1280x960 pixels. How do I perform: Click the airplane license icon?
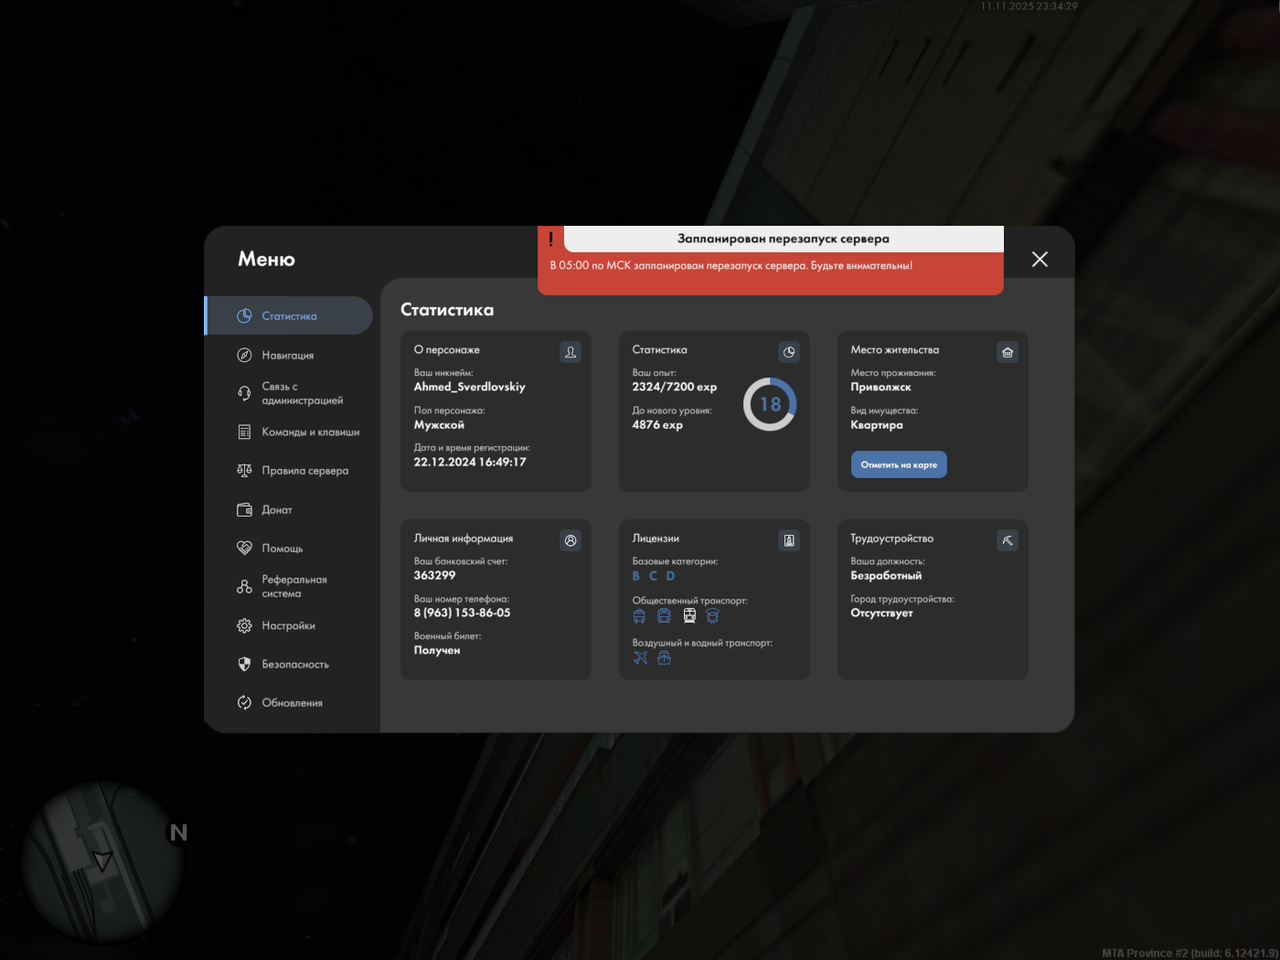click(640, 658)
